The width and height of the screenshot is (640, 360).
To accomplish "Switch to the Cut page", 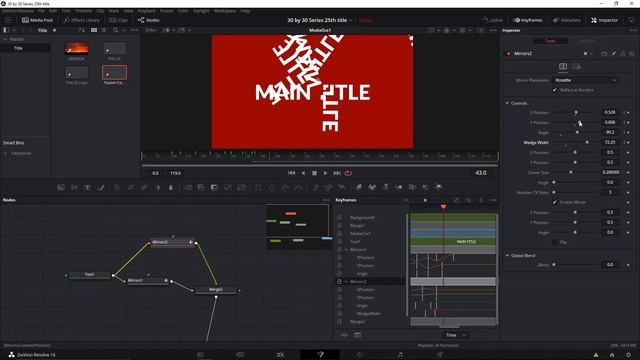I will pyautogui.click(x=240, y=355).
